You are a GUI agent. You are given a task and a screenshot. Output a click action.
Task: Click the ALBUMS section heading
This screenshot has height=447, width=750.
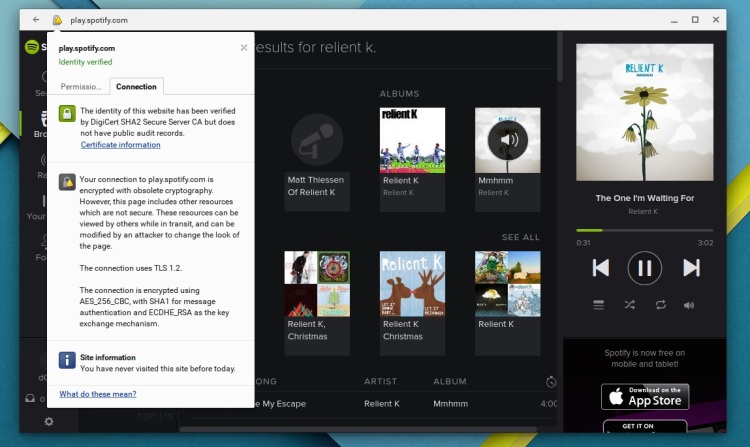(399, 94)
